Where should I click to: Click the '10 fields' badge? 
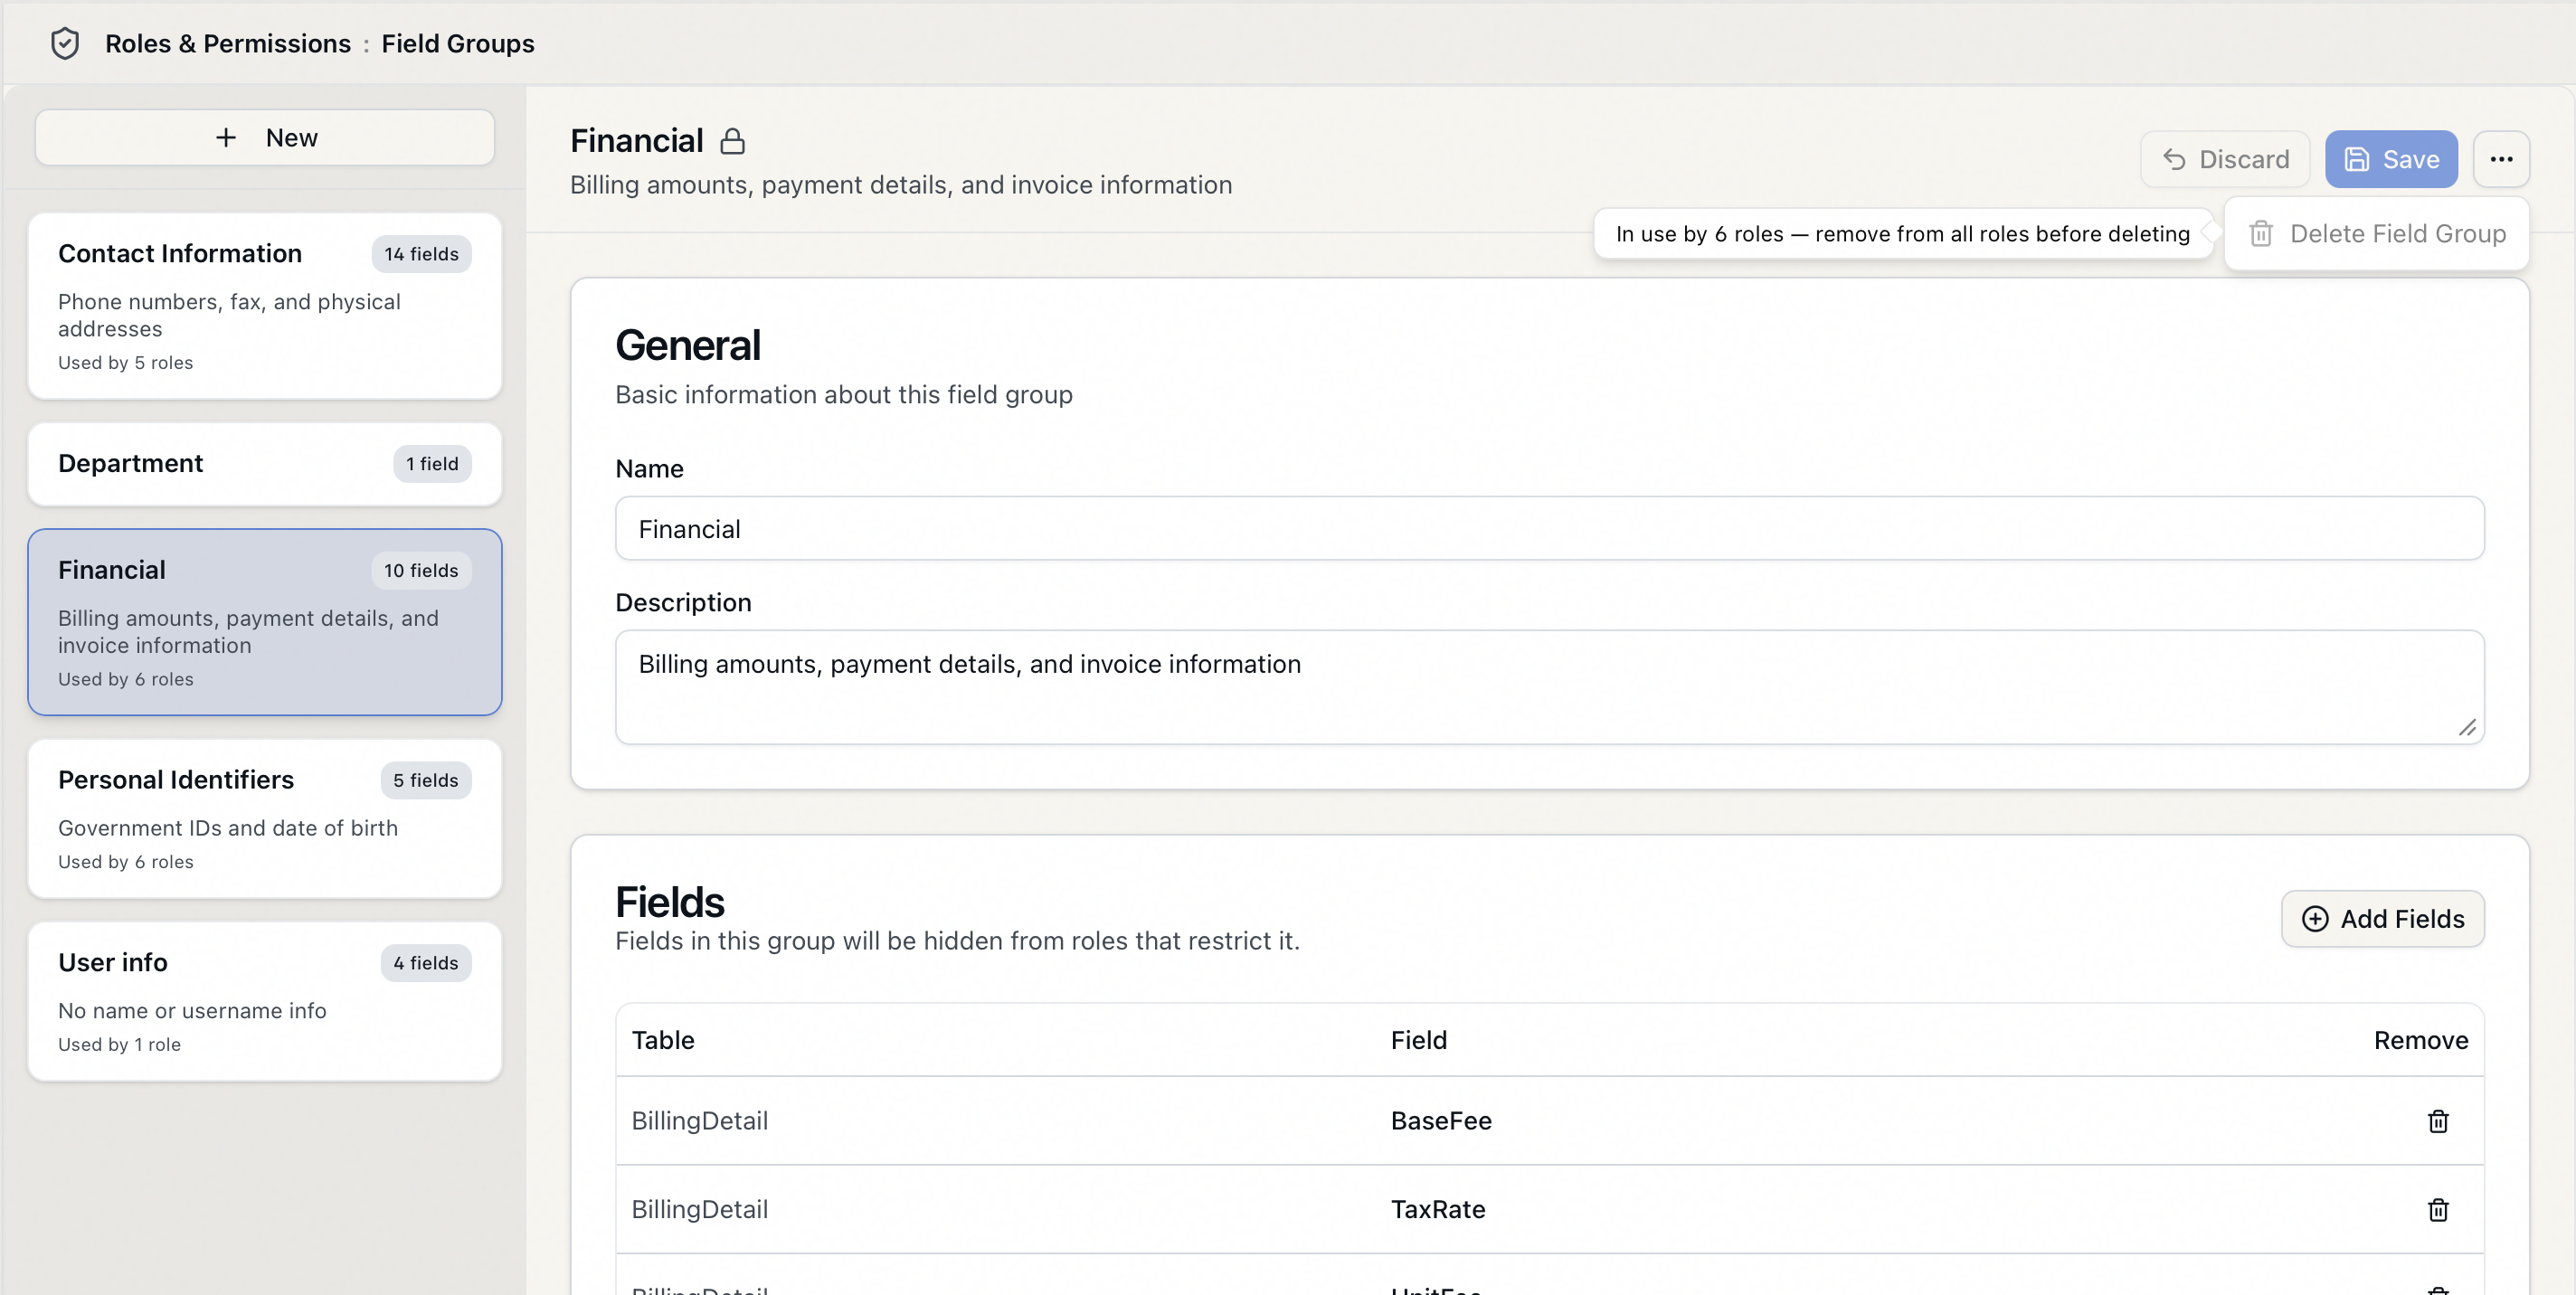point(421,570)
